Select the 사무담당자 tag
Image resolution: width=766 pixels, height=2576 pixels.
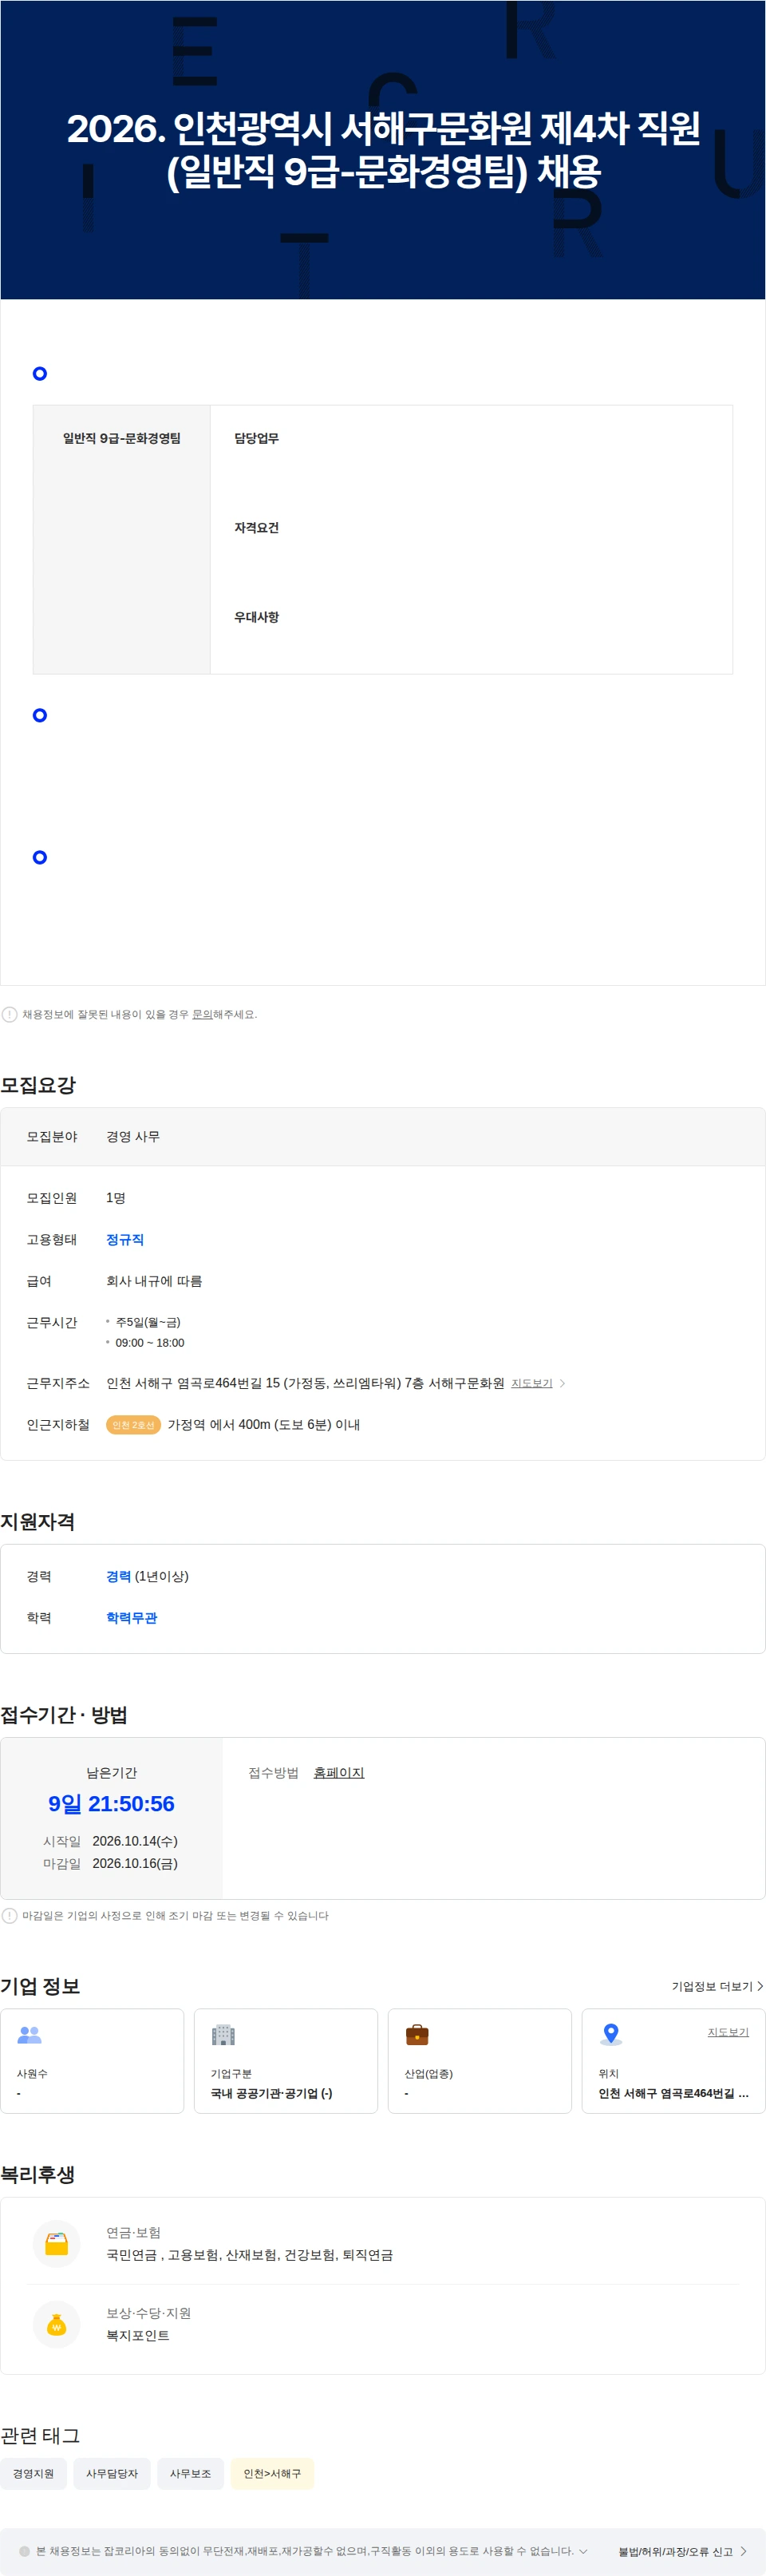tap(112, 2473)
